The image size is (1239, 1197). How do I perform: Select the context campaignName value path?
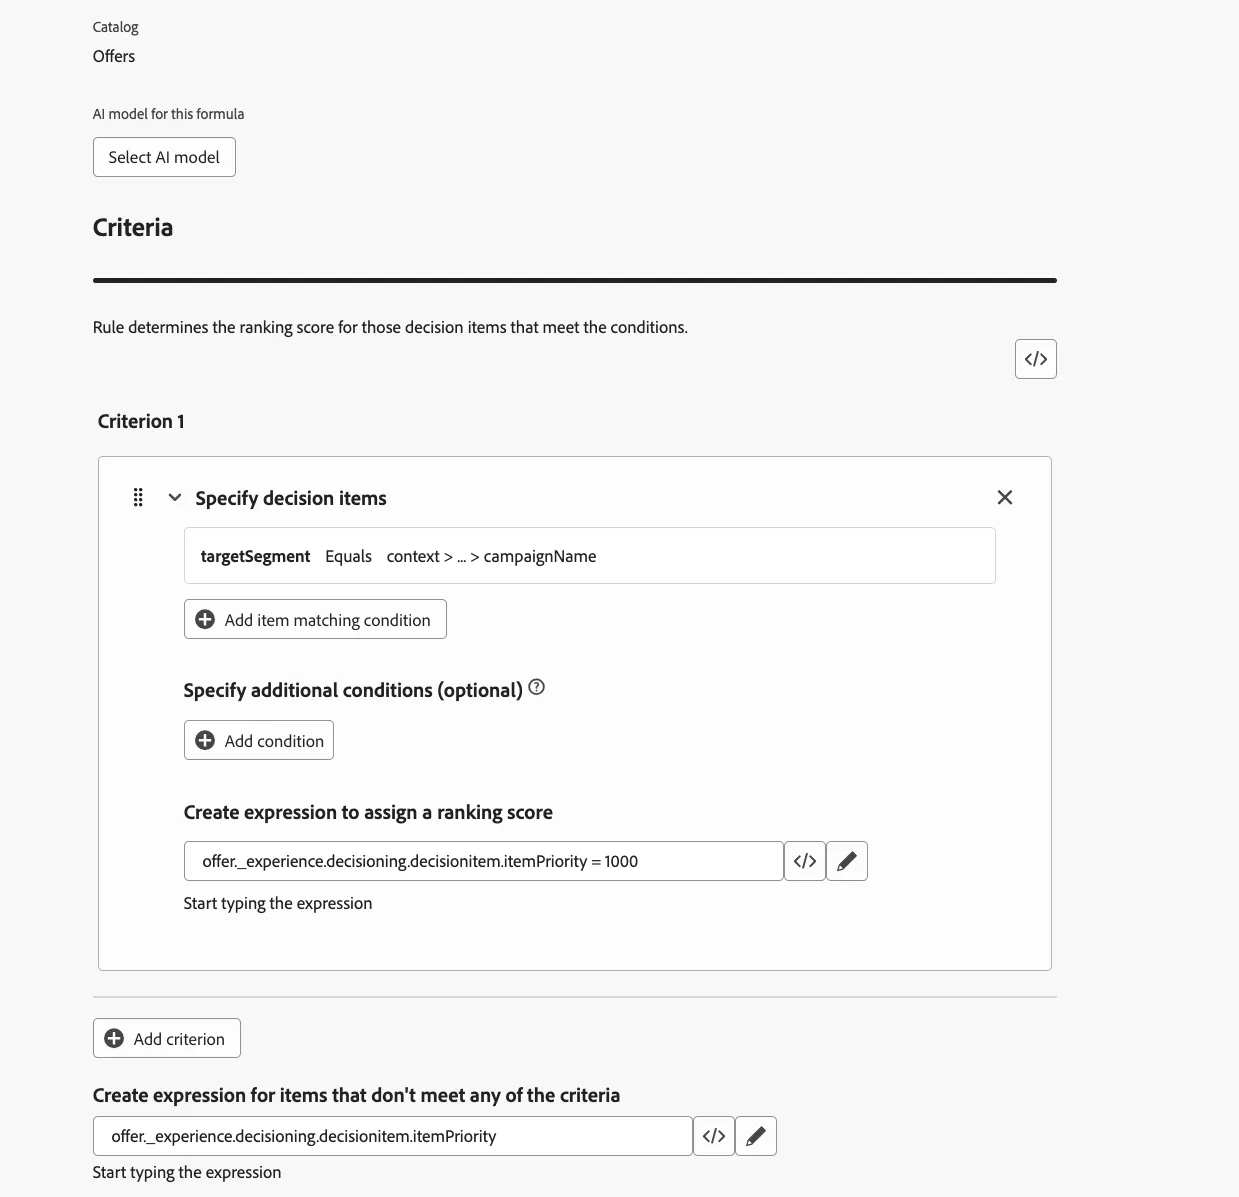[x=491, y=556]
